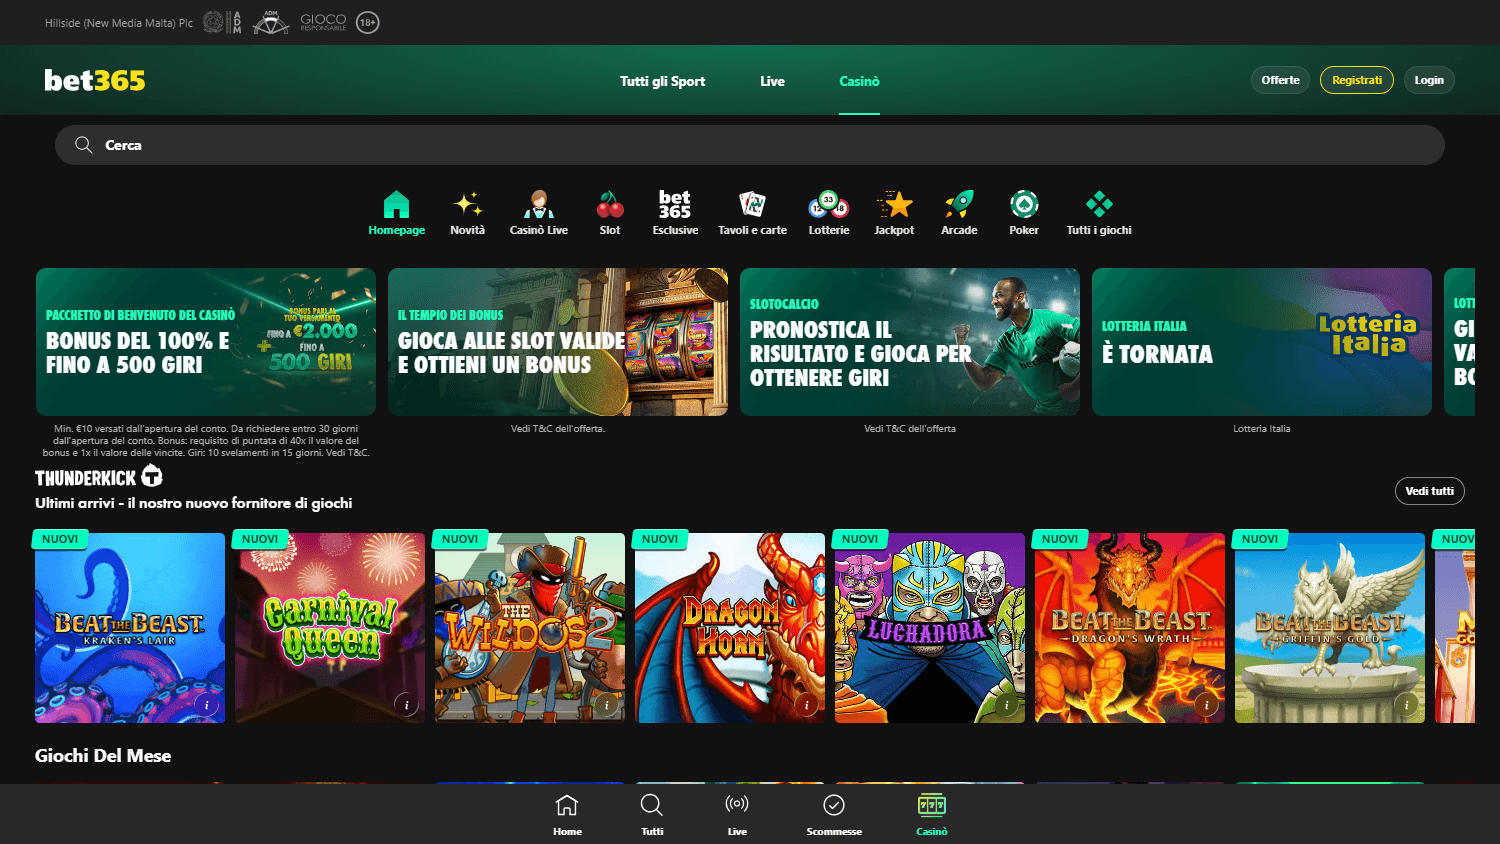The height and width of the screenshot is (844, 1500).
Task: Show info for Carnival Queen game
Action: coord(407,705)
